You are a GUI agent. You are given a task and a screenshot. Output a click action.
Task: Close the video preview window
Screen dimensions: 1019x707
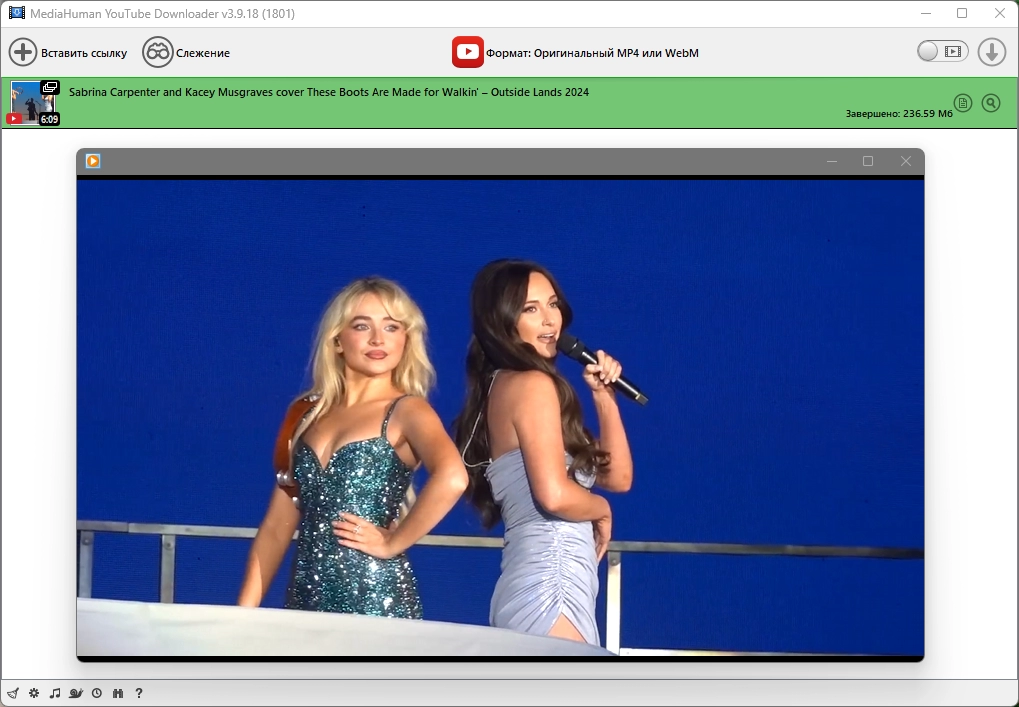905,161
